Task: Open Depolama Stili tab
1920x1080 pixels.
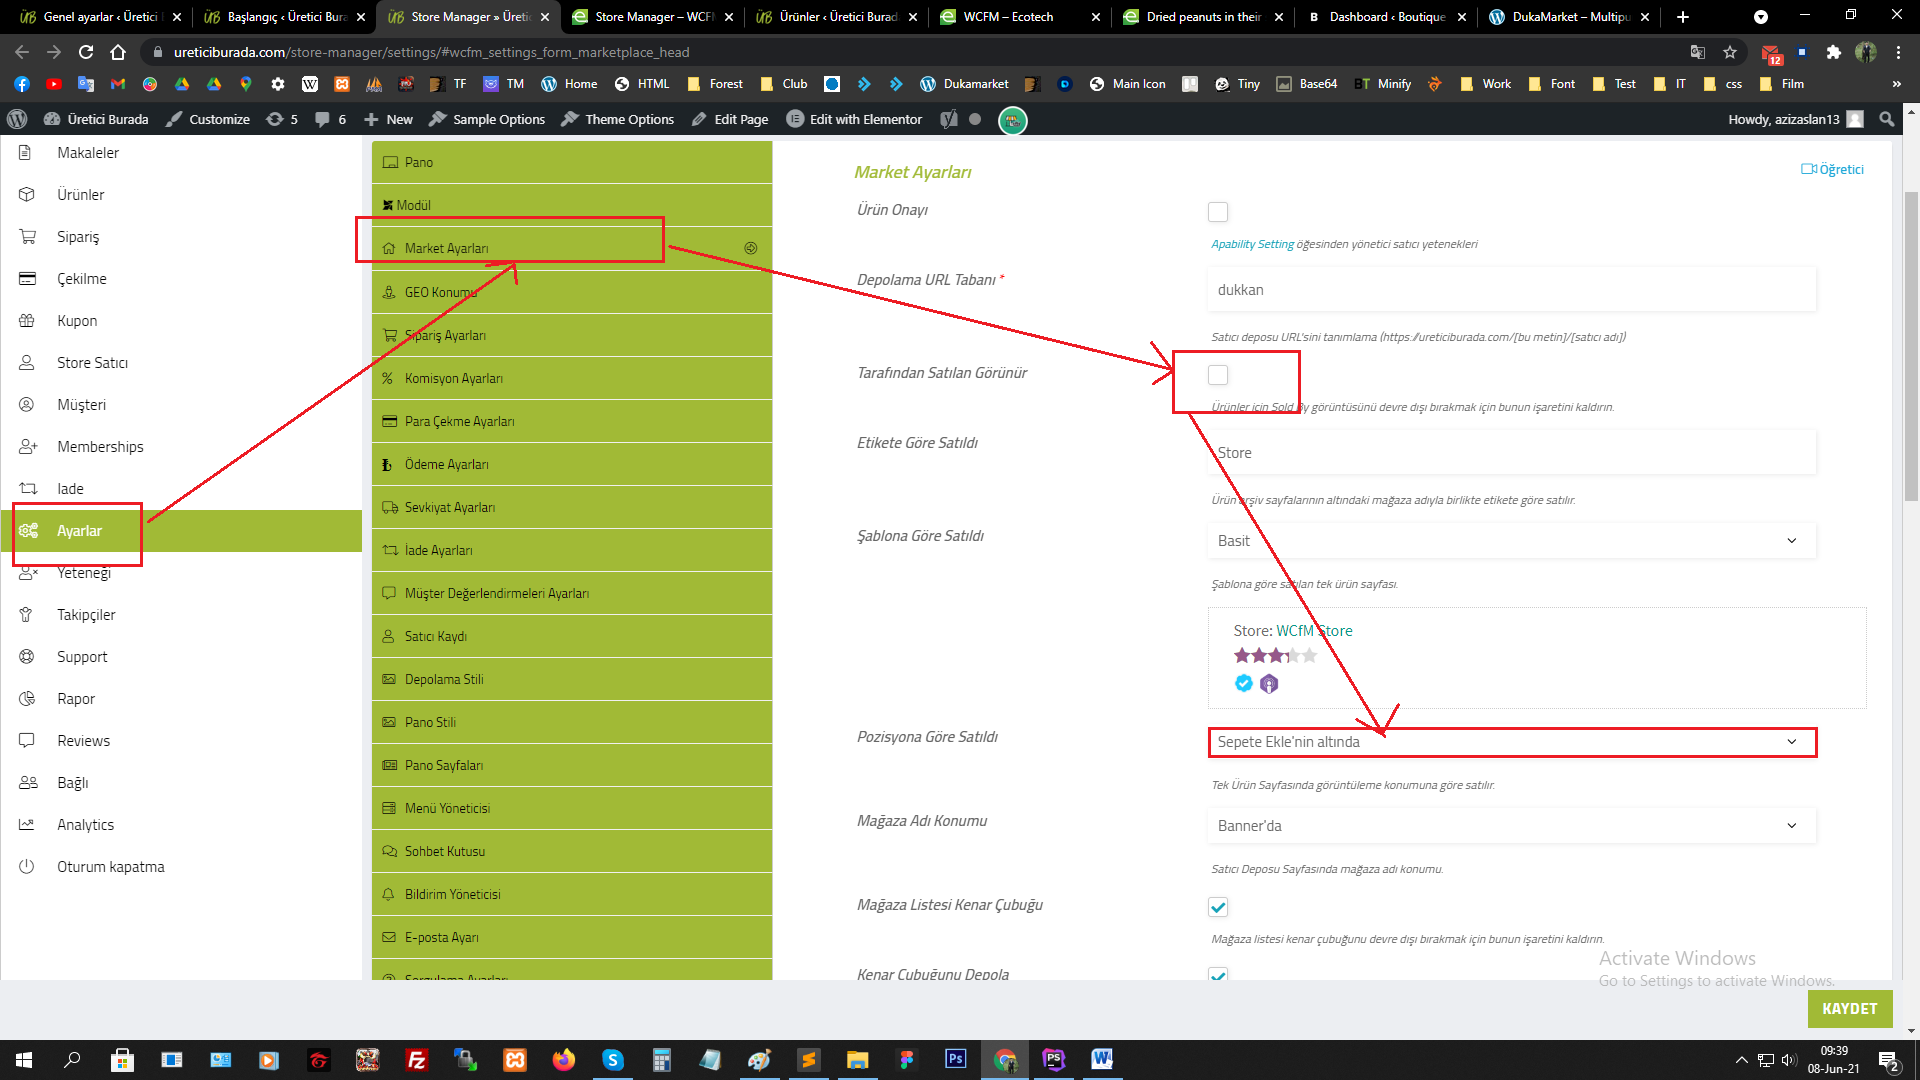Action: (572, 679)
